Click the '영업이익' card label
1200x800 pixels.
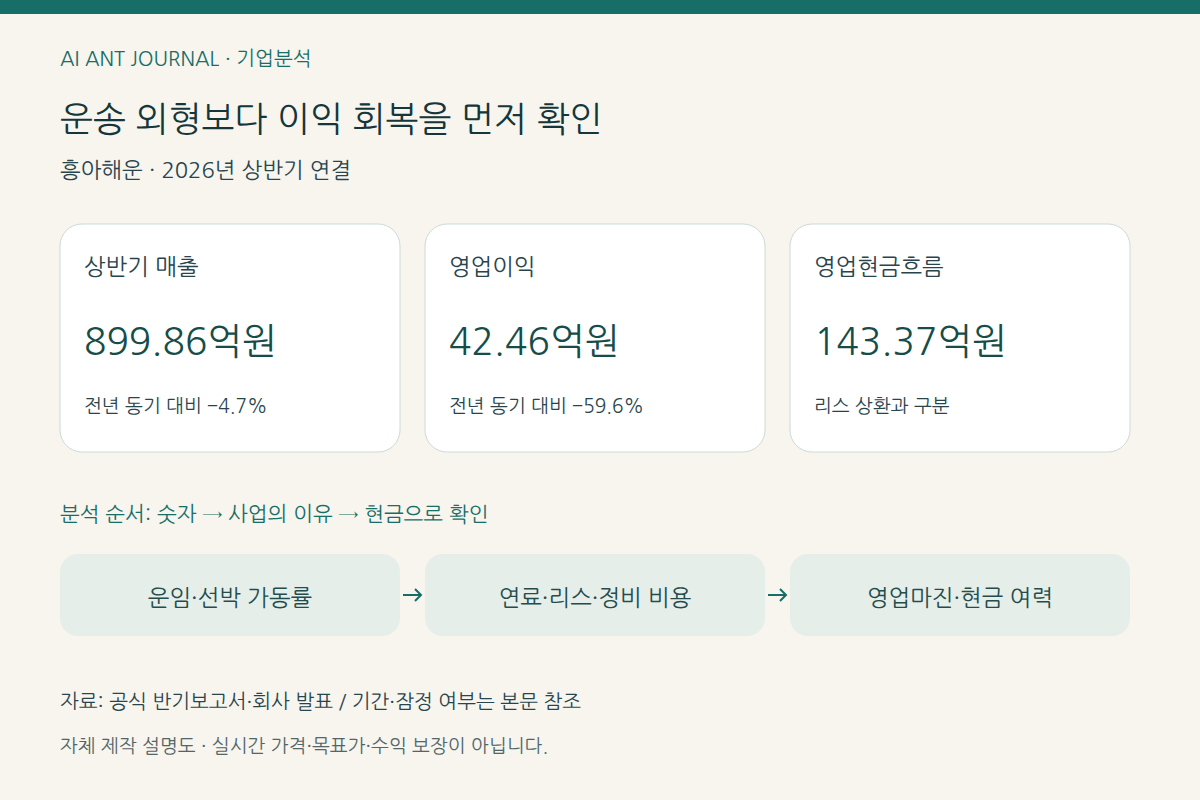point(492,267)
